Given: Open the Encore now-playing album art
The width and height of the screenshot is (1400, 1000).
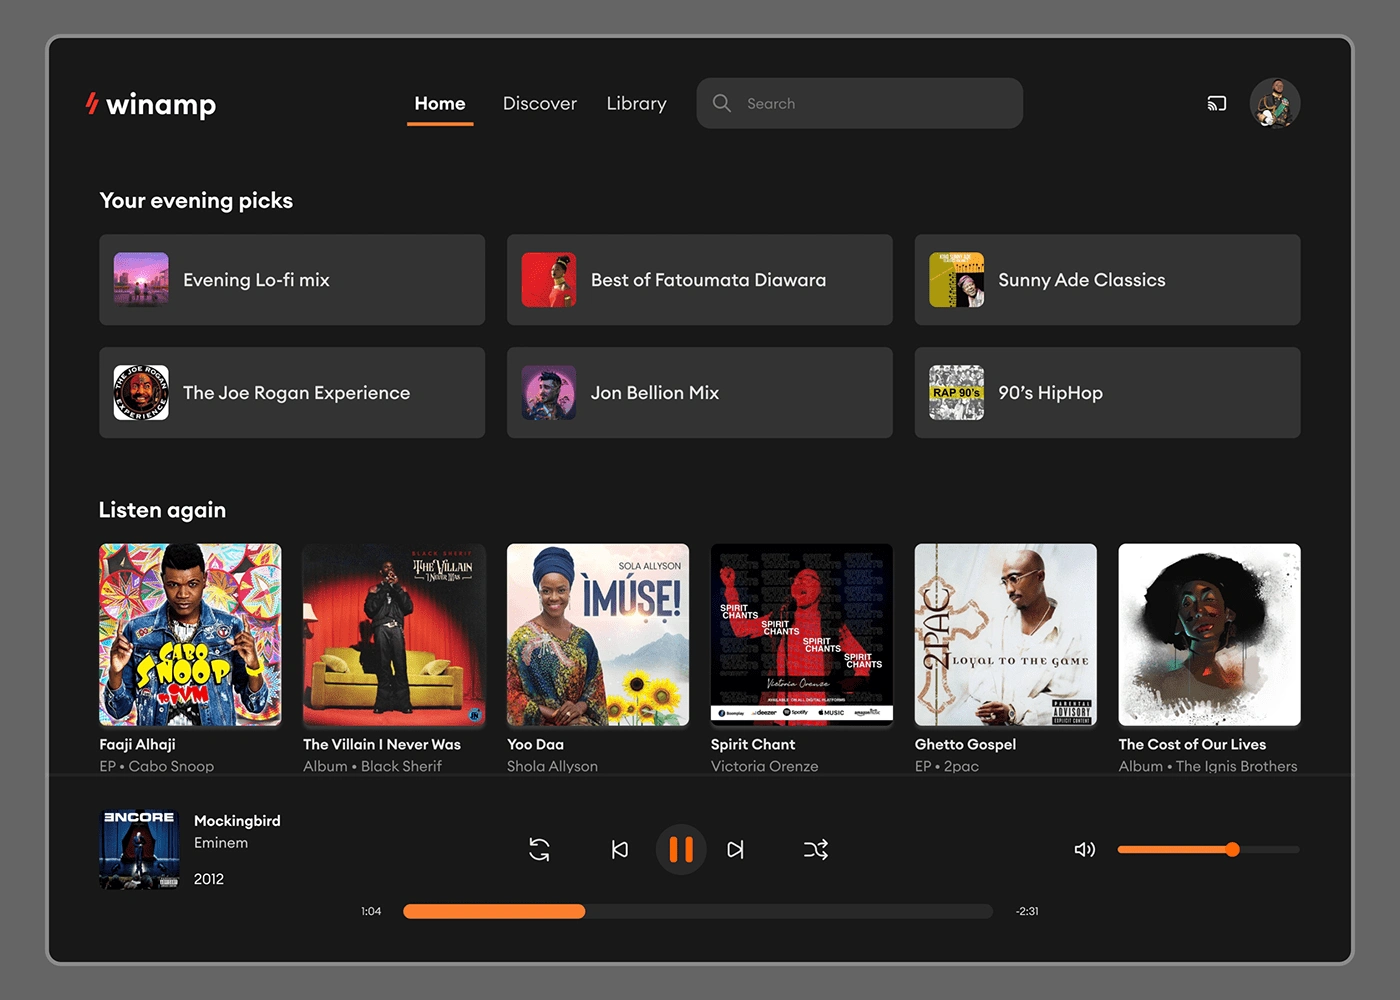Looking at the screenshot, I should 139,849.
